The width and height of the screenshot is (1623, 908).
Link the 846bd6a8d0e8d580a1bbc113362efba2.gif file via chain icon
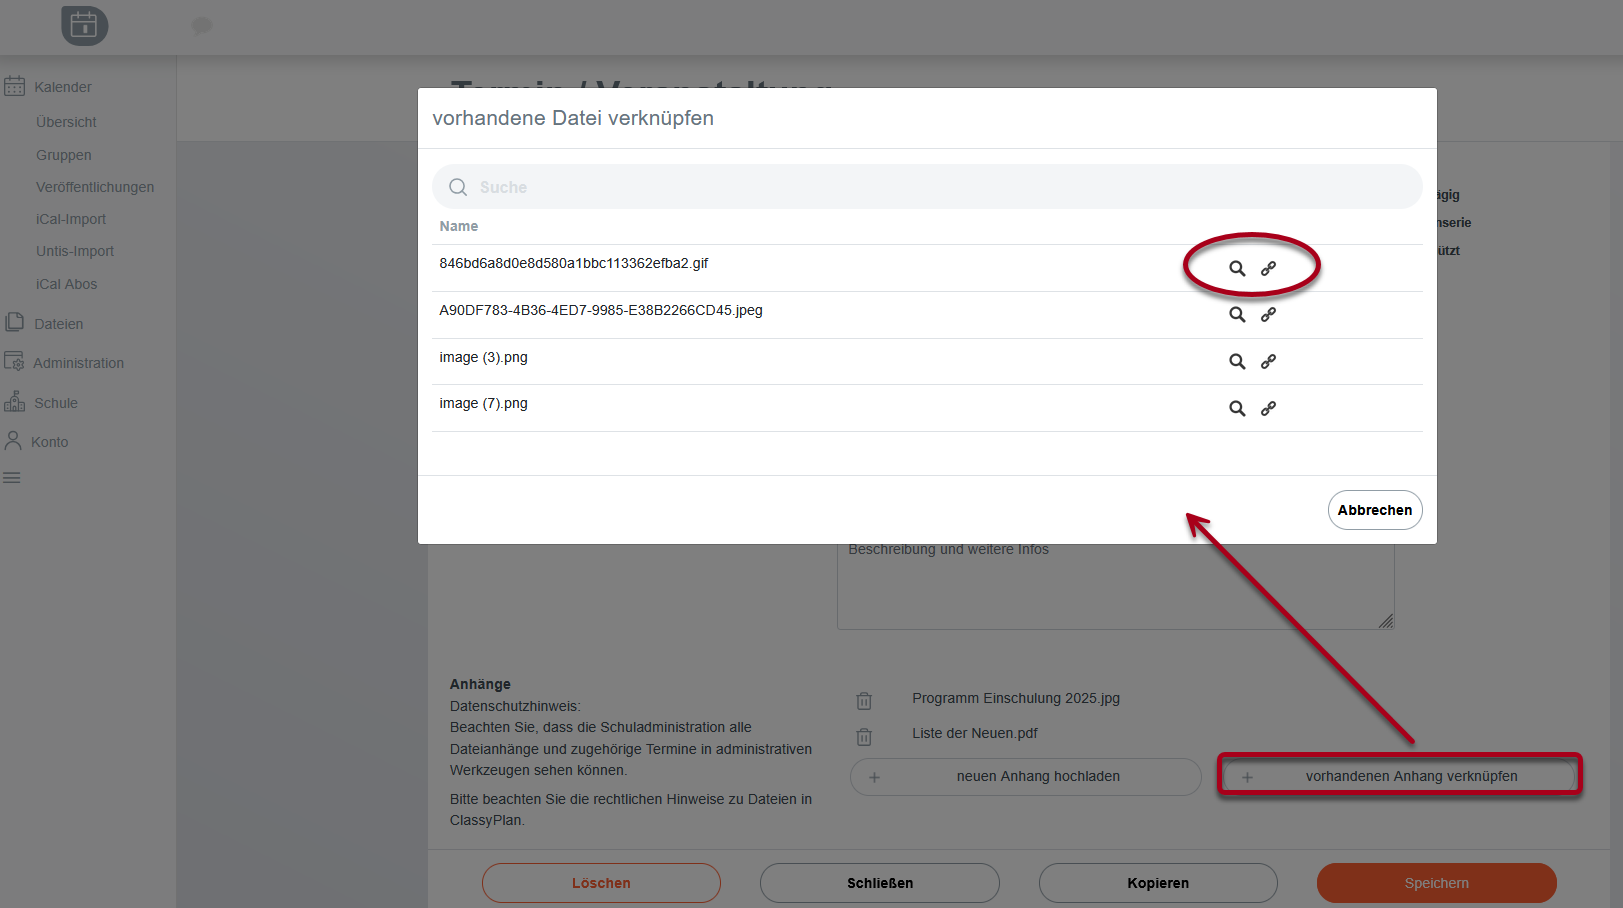[x=1268, y=268]
